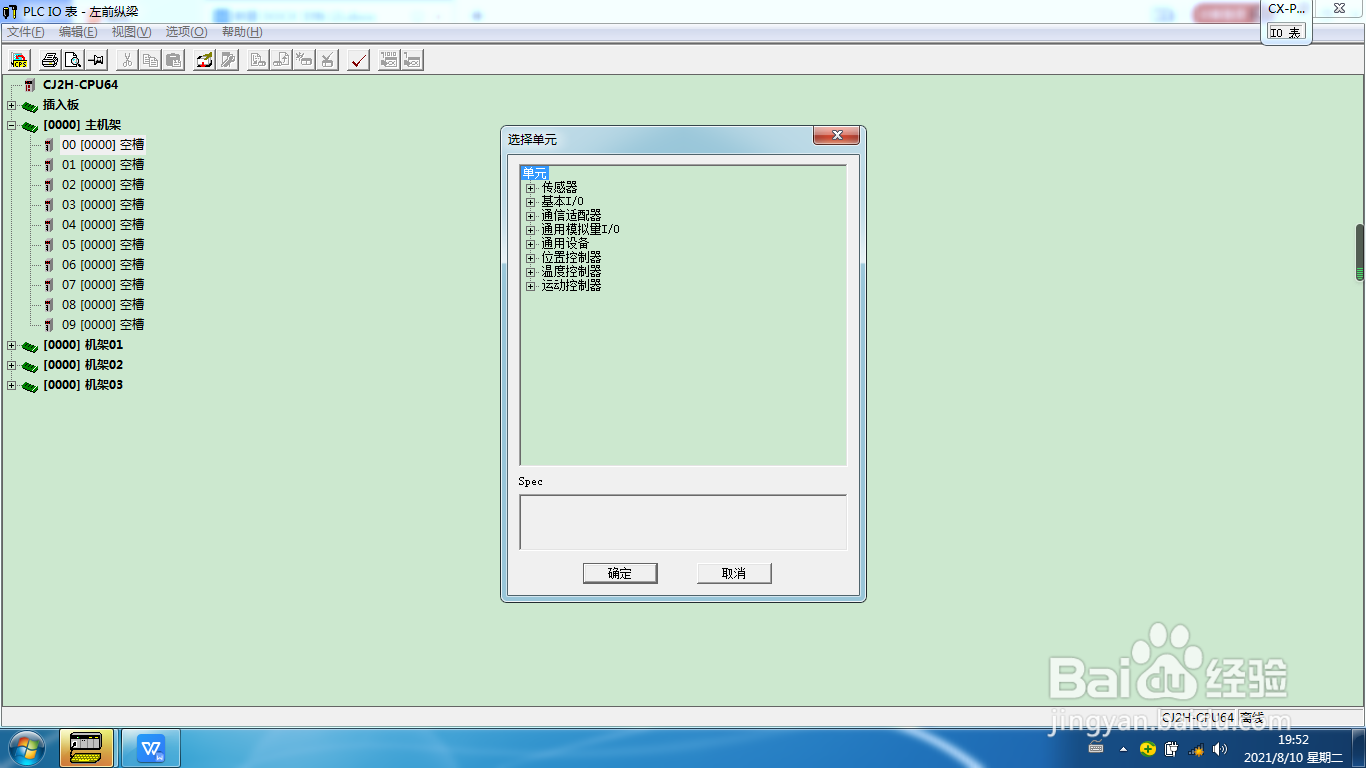Open Print Preview from the toolbar
The image size is (1366, 768).
(x=73, y=60)
